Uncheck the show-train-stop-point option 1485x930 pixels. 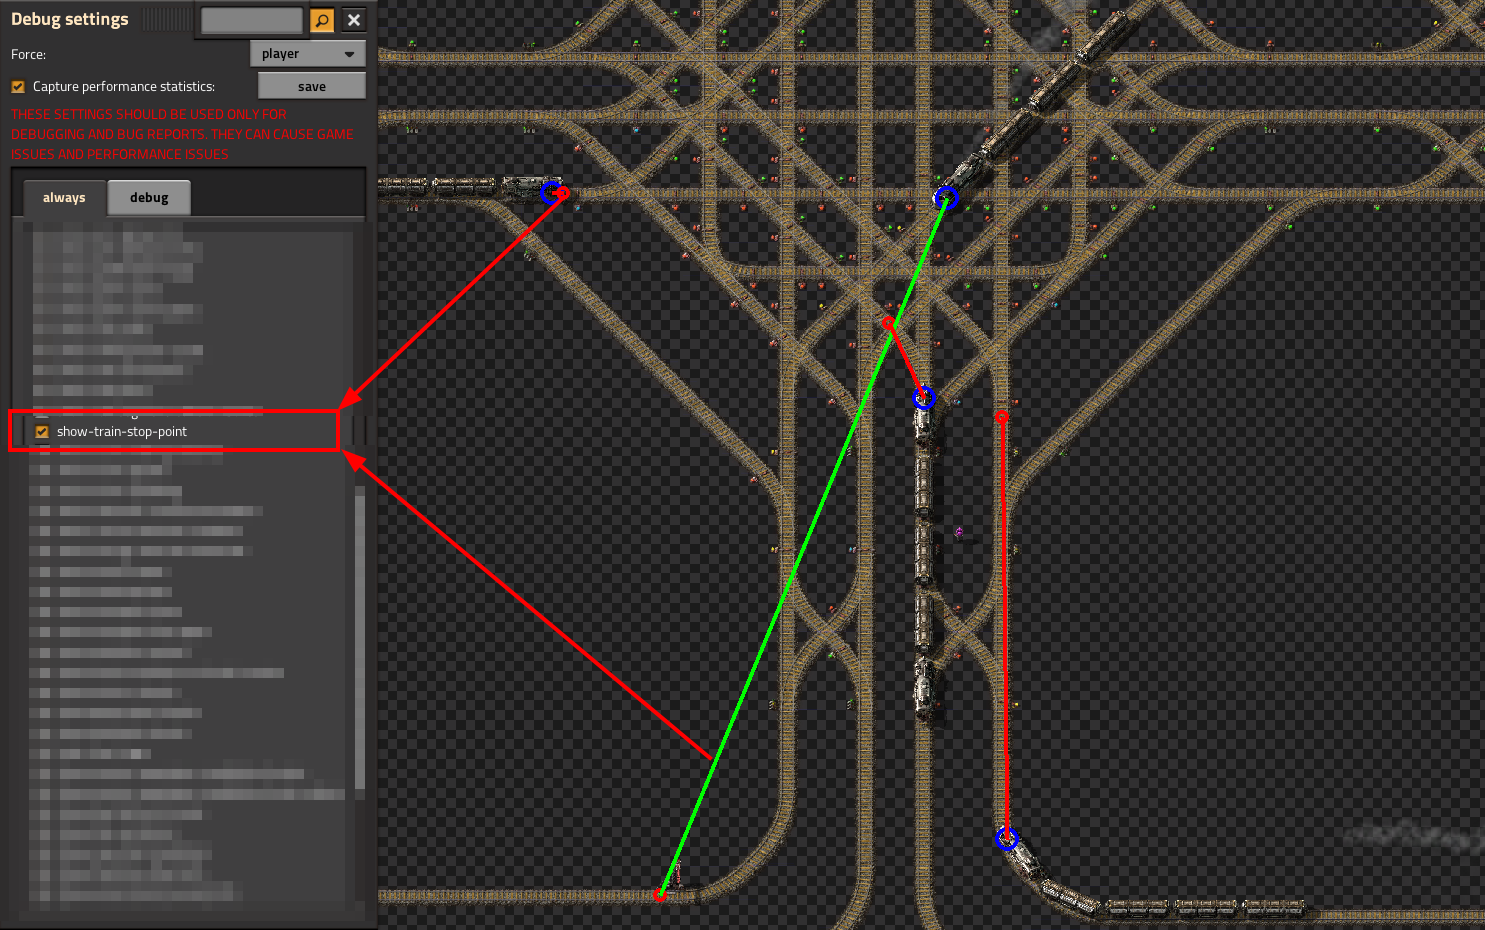coord(42,432)
